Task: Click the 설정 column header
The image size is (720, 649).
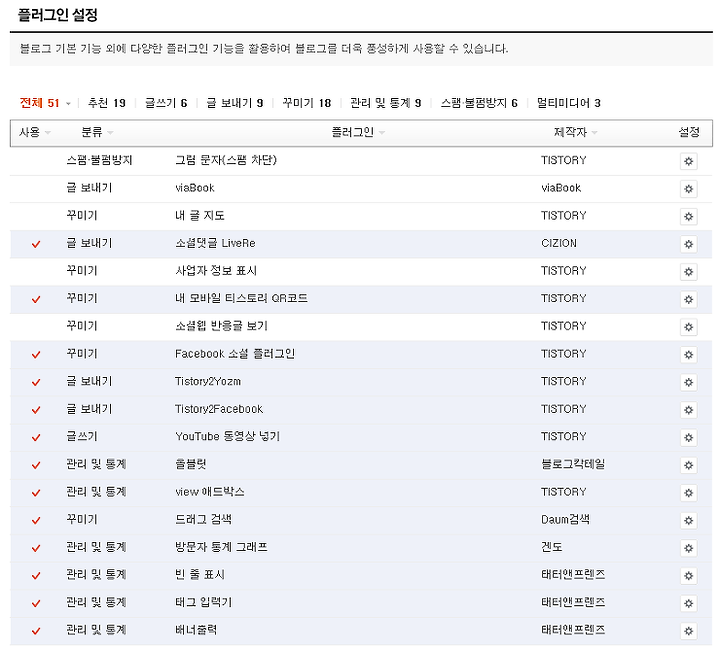Action: [689, 133]
